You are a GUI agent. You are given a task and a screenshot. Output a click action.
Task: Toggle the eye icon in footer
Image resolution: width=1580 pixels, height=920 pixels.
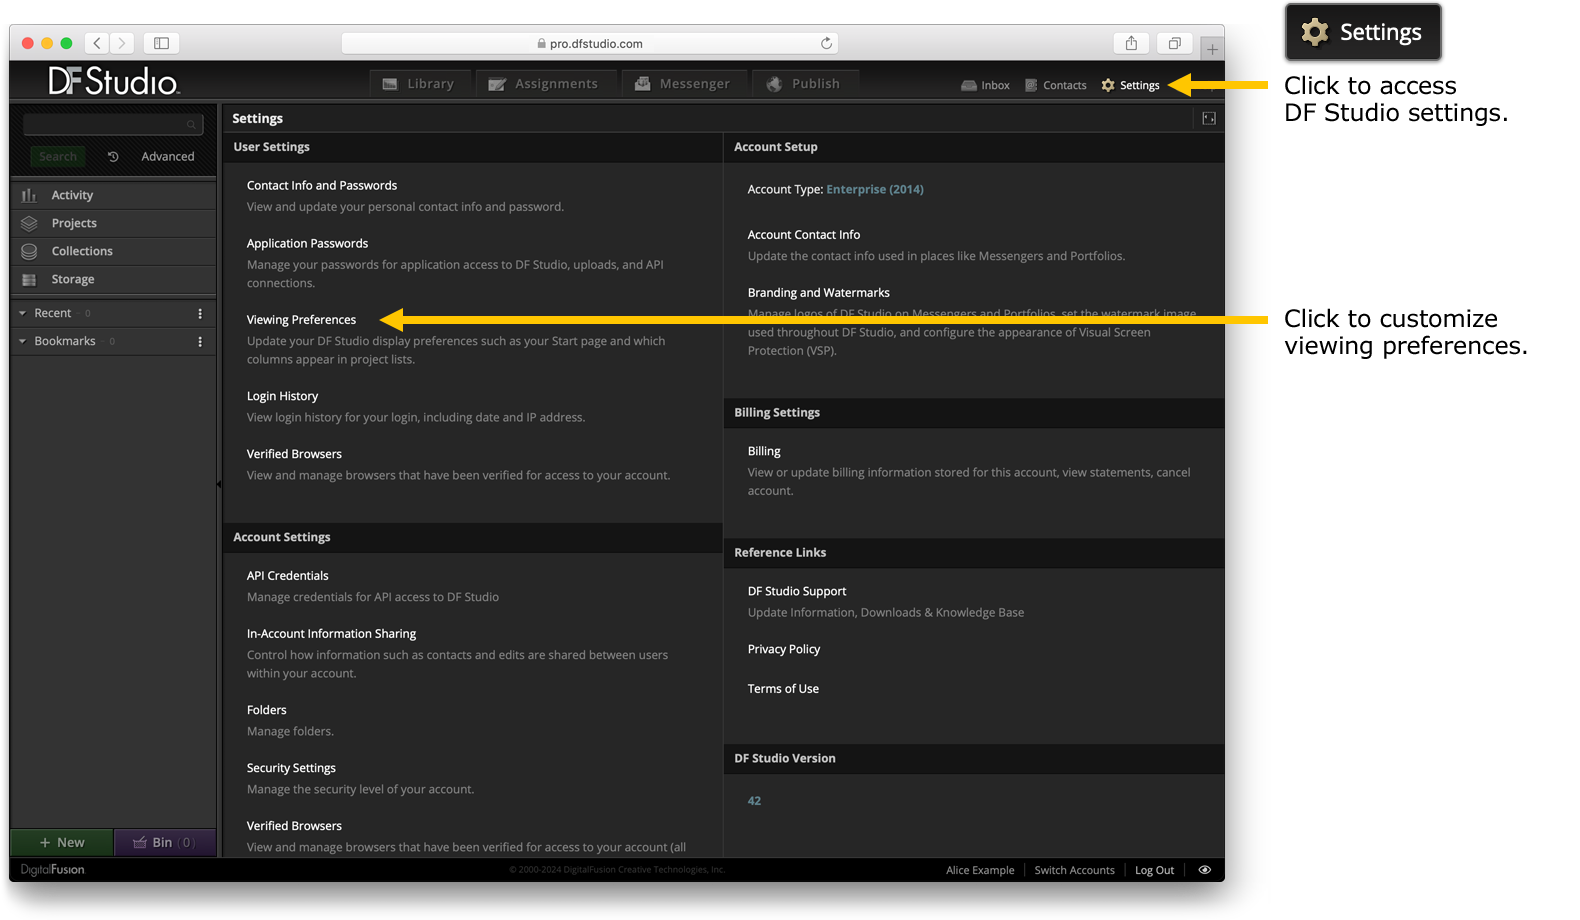tap(1204, 870)
